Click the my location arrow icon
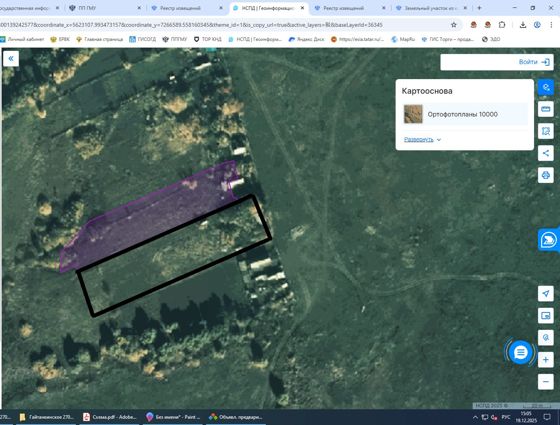The width and height of the screenshot is (560, 425). (545, 294)
